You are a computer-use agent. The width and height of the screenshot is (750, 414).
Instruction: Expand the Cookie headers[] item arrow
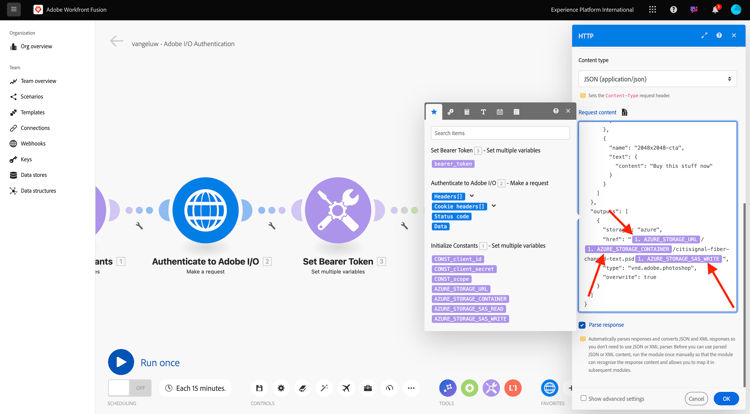(494, 206)
